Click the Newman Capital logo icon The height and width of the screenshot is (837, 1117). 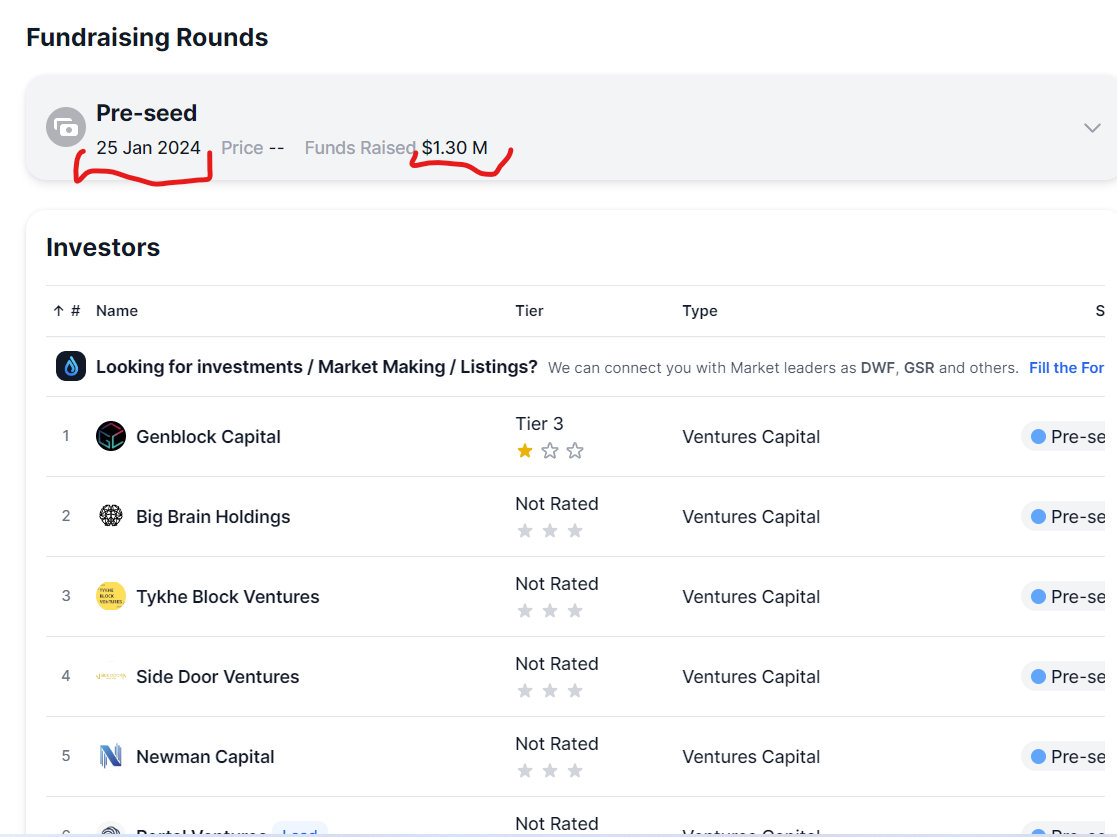111,756
